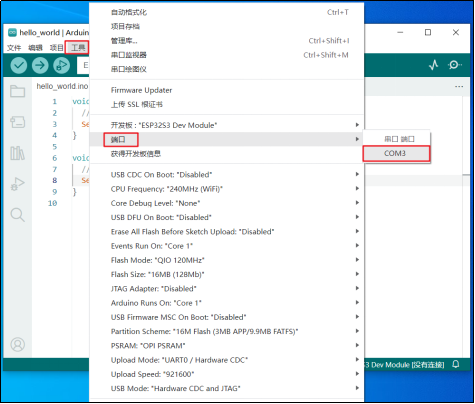Click line number 1 in editor gutter
This screenshot has width=475, height=404.
(x=55, y=101)
